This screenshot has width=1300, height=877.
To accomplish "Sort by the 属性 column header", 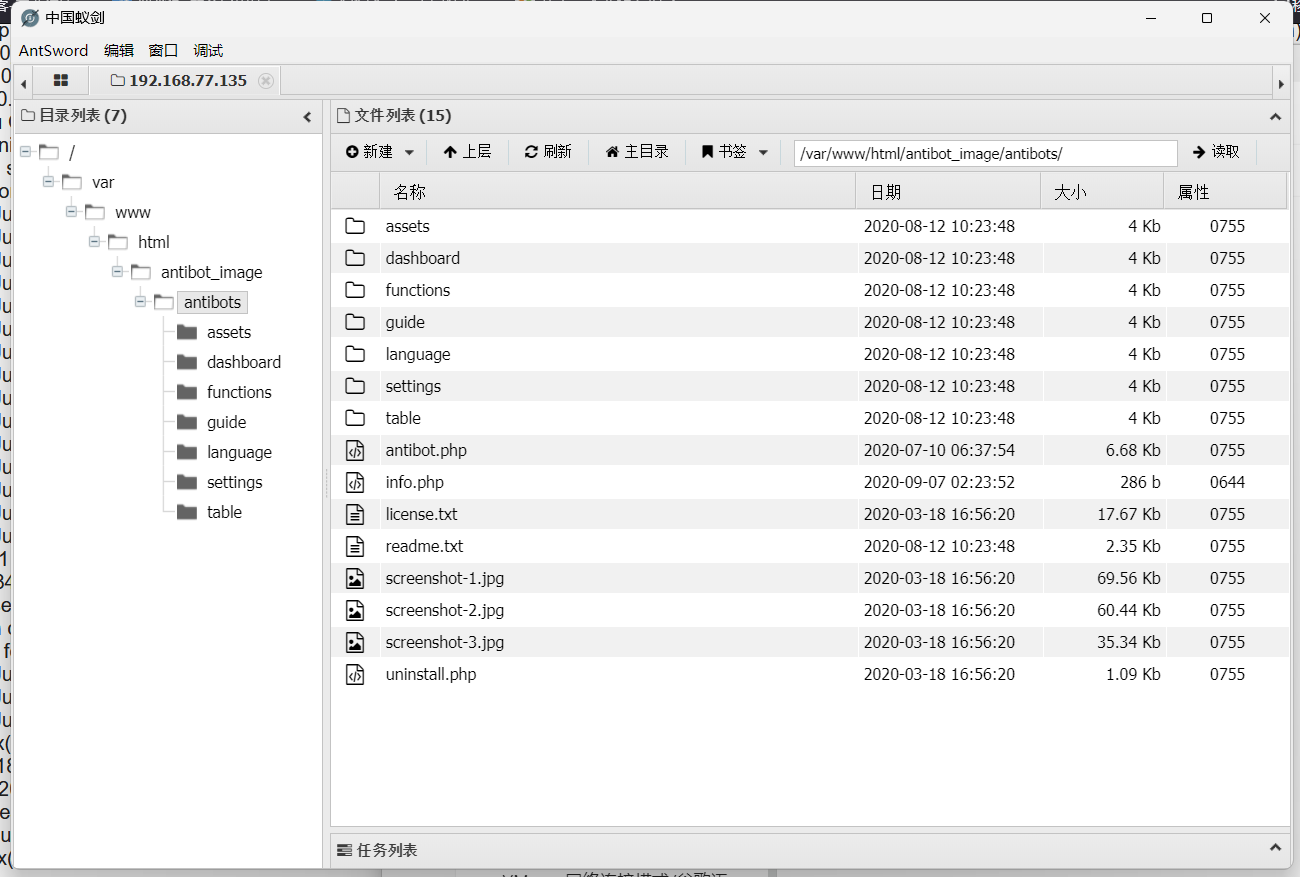I will point(1225,192).
